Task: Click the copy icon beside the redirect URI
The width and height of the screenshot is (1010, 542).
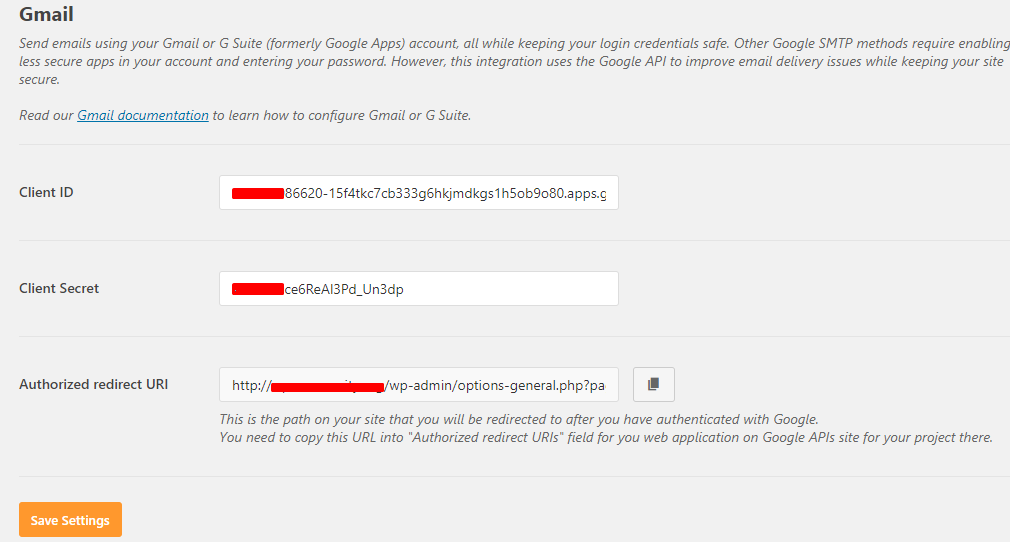Action: click(654, 384)
